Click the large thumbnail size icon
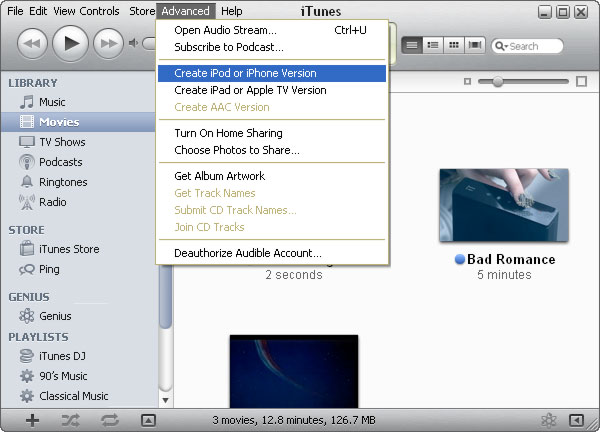This screenshot has height=432, width=600. (x=581, y=82)
